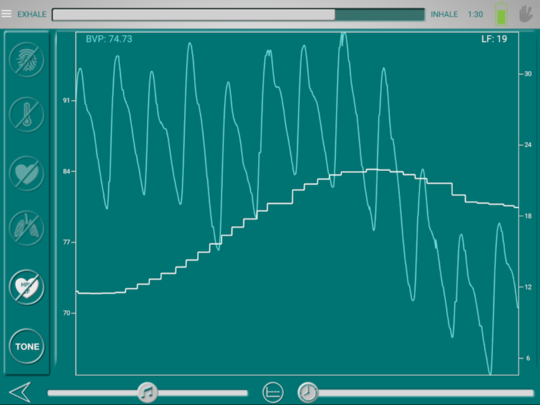Open the hamburger menu
The width and height of the screenshot is (540, 405).
(6, 14)
